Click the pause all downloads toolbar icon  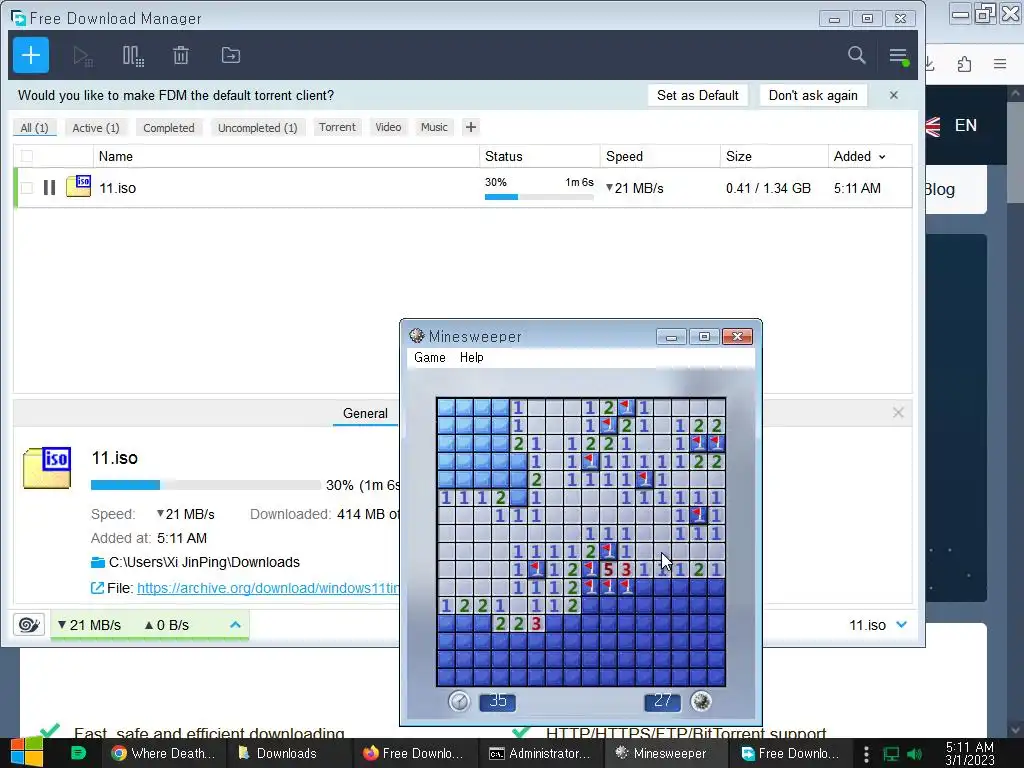pyautogui.click(x=133, y=56)
